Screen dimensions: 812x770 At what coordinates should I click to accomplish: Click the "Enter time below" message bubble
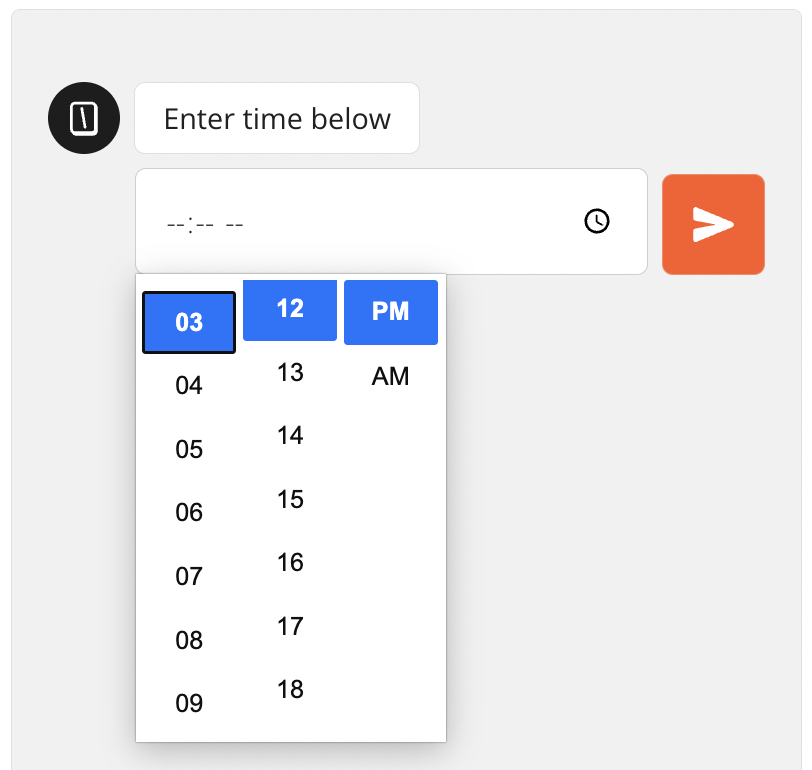click(x=277, y=119)
